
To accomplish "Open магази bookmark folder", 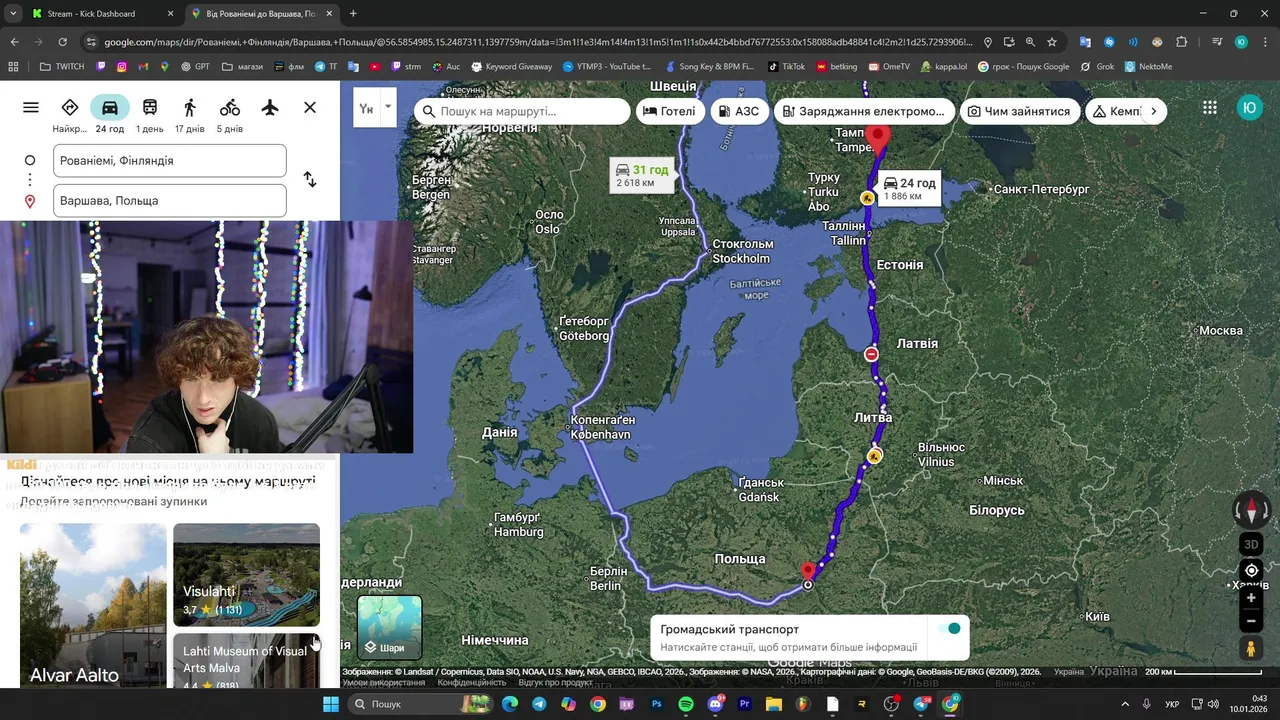I will (243, 67).
